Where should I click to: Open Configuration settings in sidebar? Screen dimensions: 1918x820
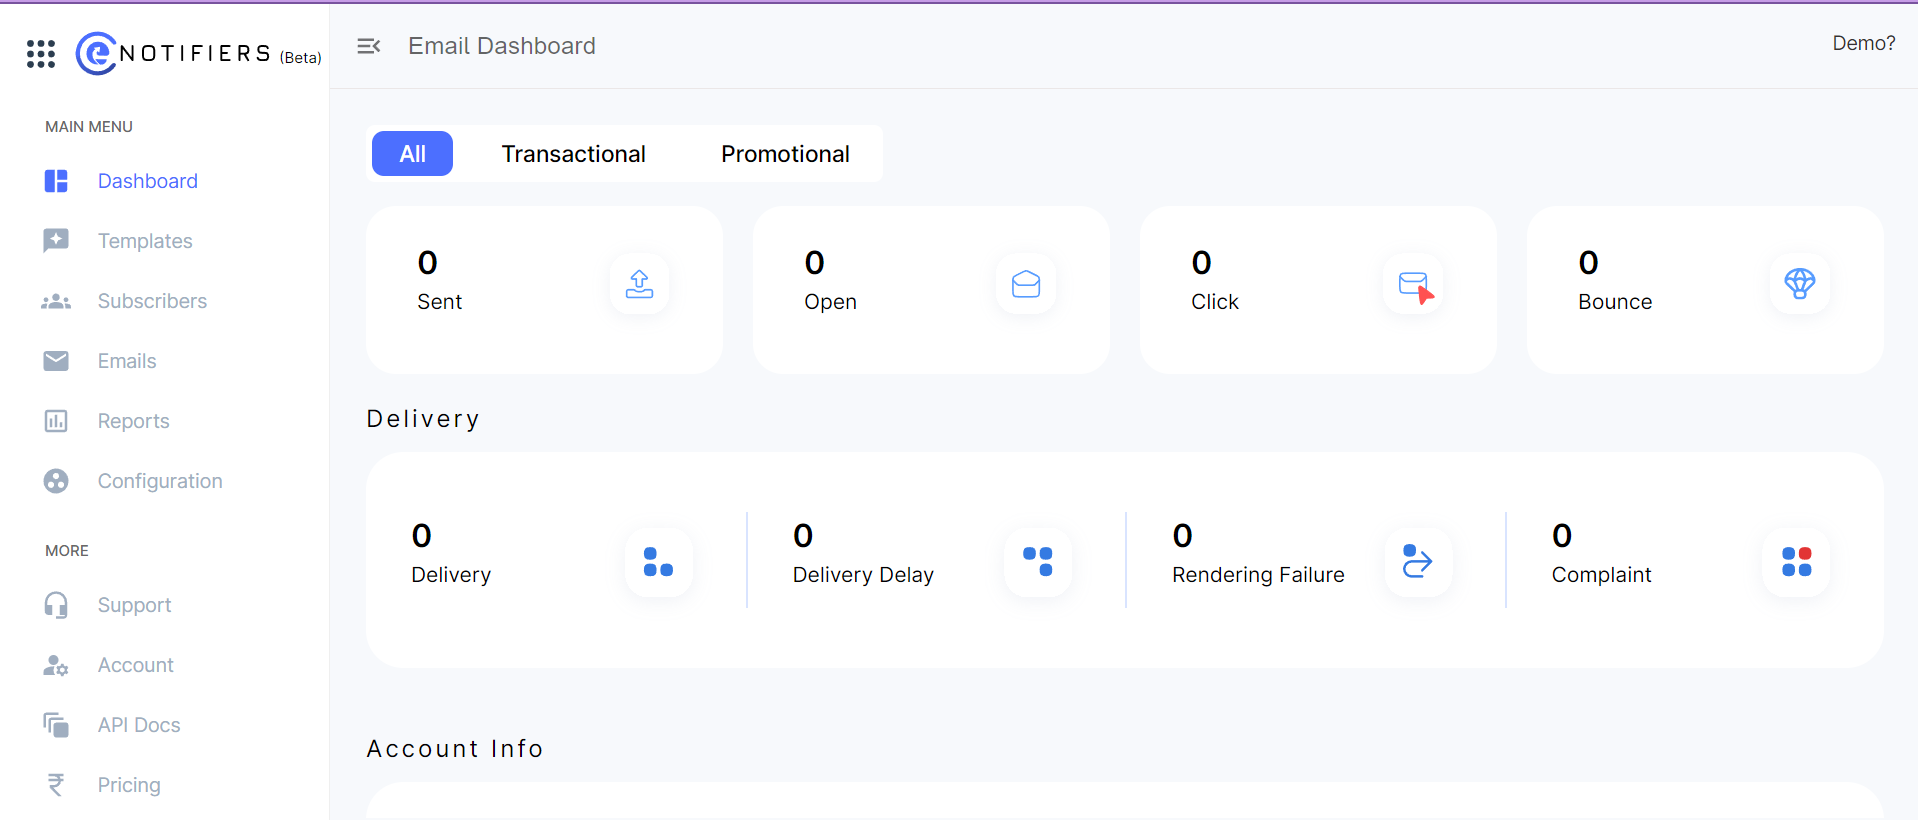(x=160, y=481)
